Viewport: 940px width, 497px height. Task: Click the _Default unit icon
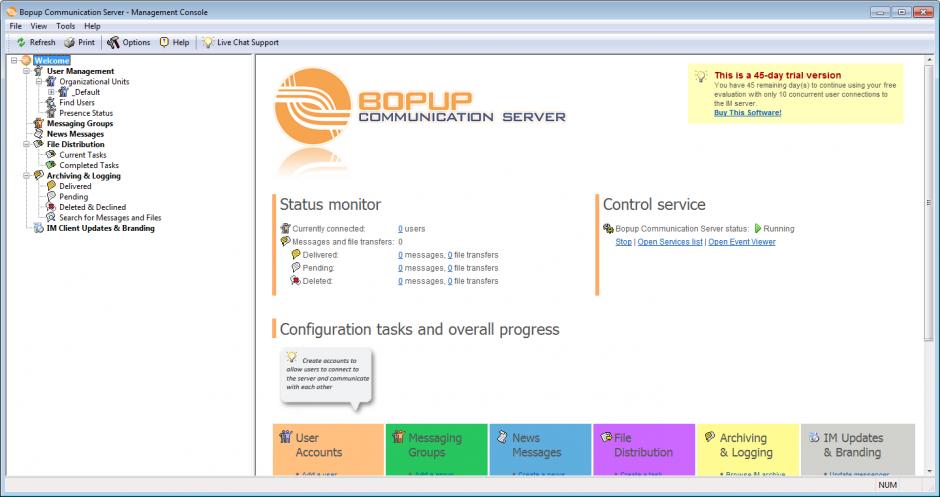pyautogui.click(x=64, y=92)
